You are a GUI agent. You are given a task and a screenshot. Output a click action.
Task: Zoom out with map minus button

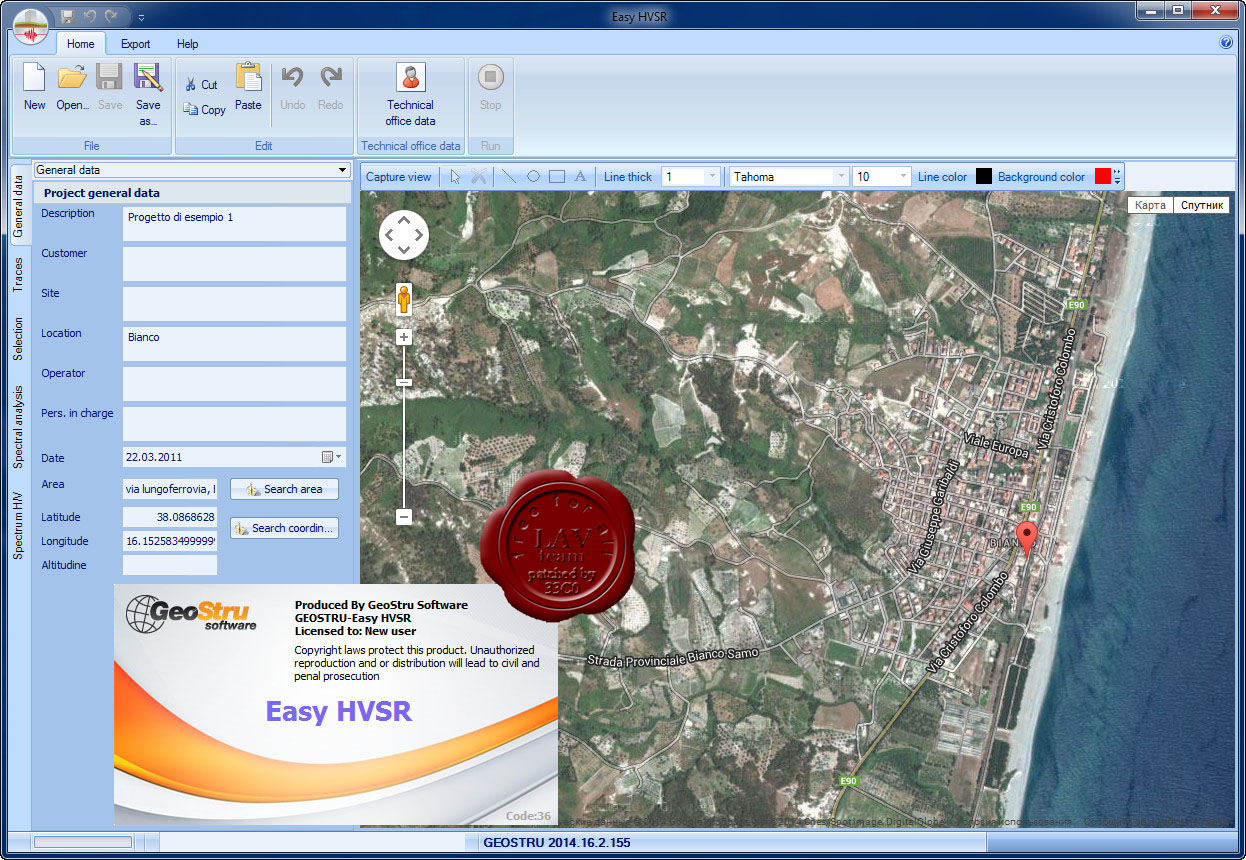404,517
